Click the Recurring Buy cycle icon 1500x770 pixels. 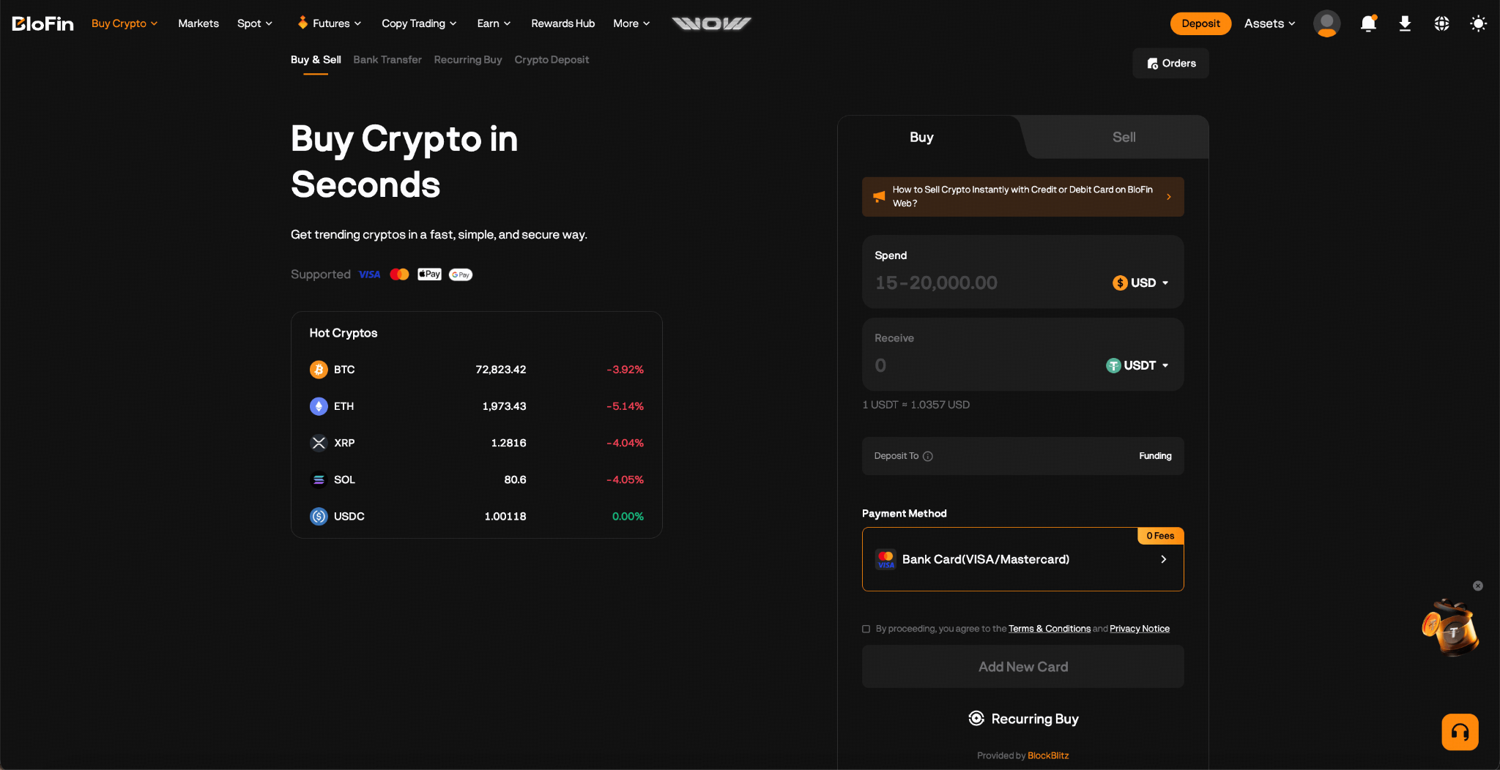pos(976,718)
